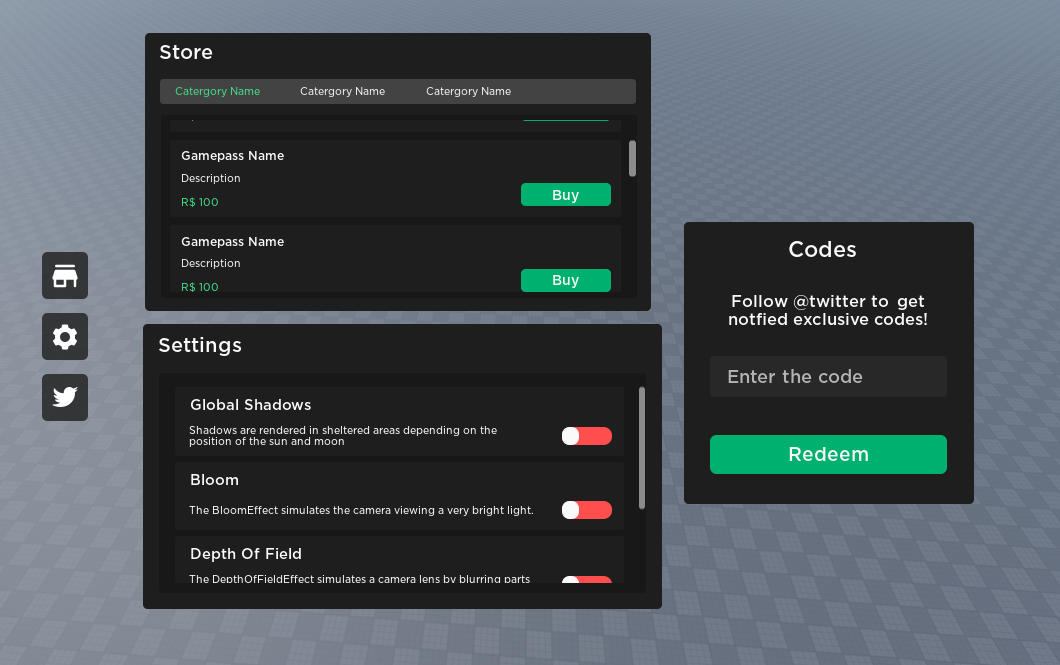The width and height of the screenshot is (1060, 665).
Task: Open the third Catergory Name tab
Action: pyautogui.click(x=468, y=91)
